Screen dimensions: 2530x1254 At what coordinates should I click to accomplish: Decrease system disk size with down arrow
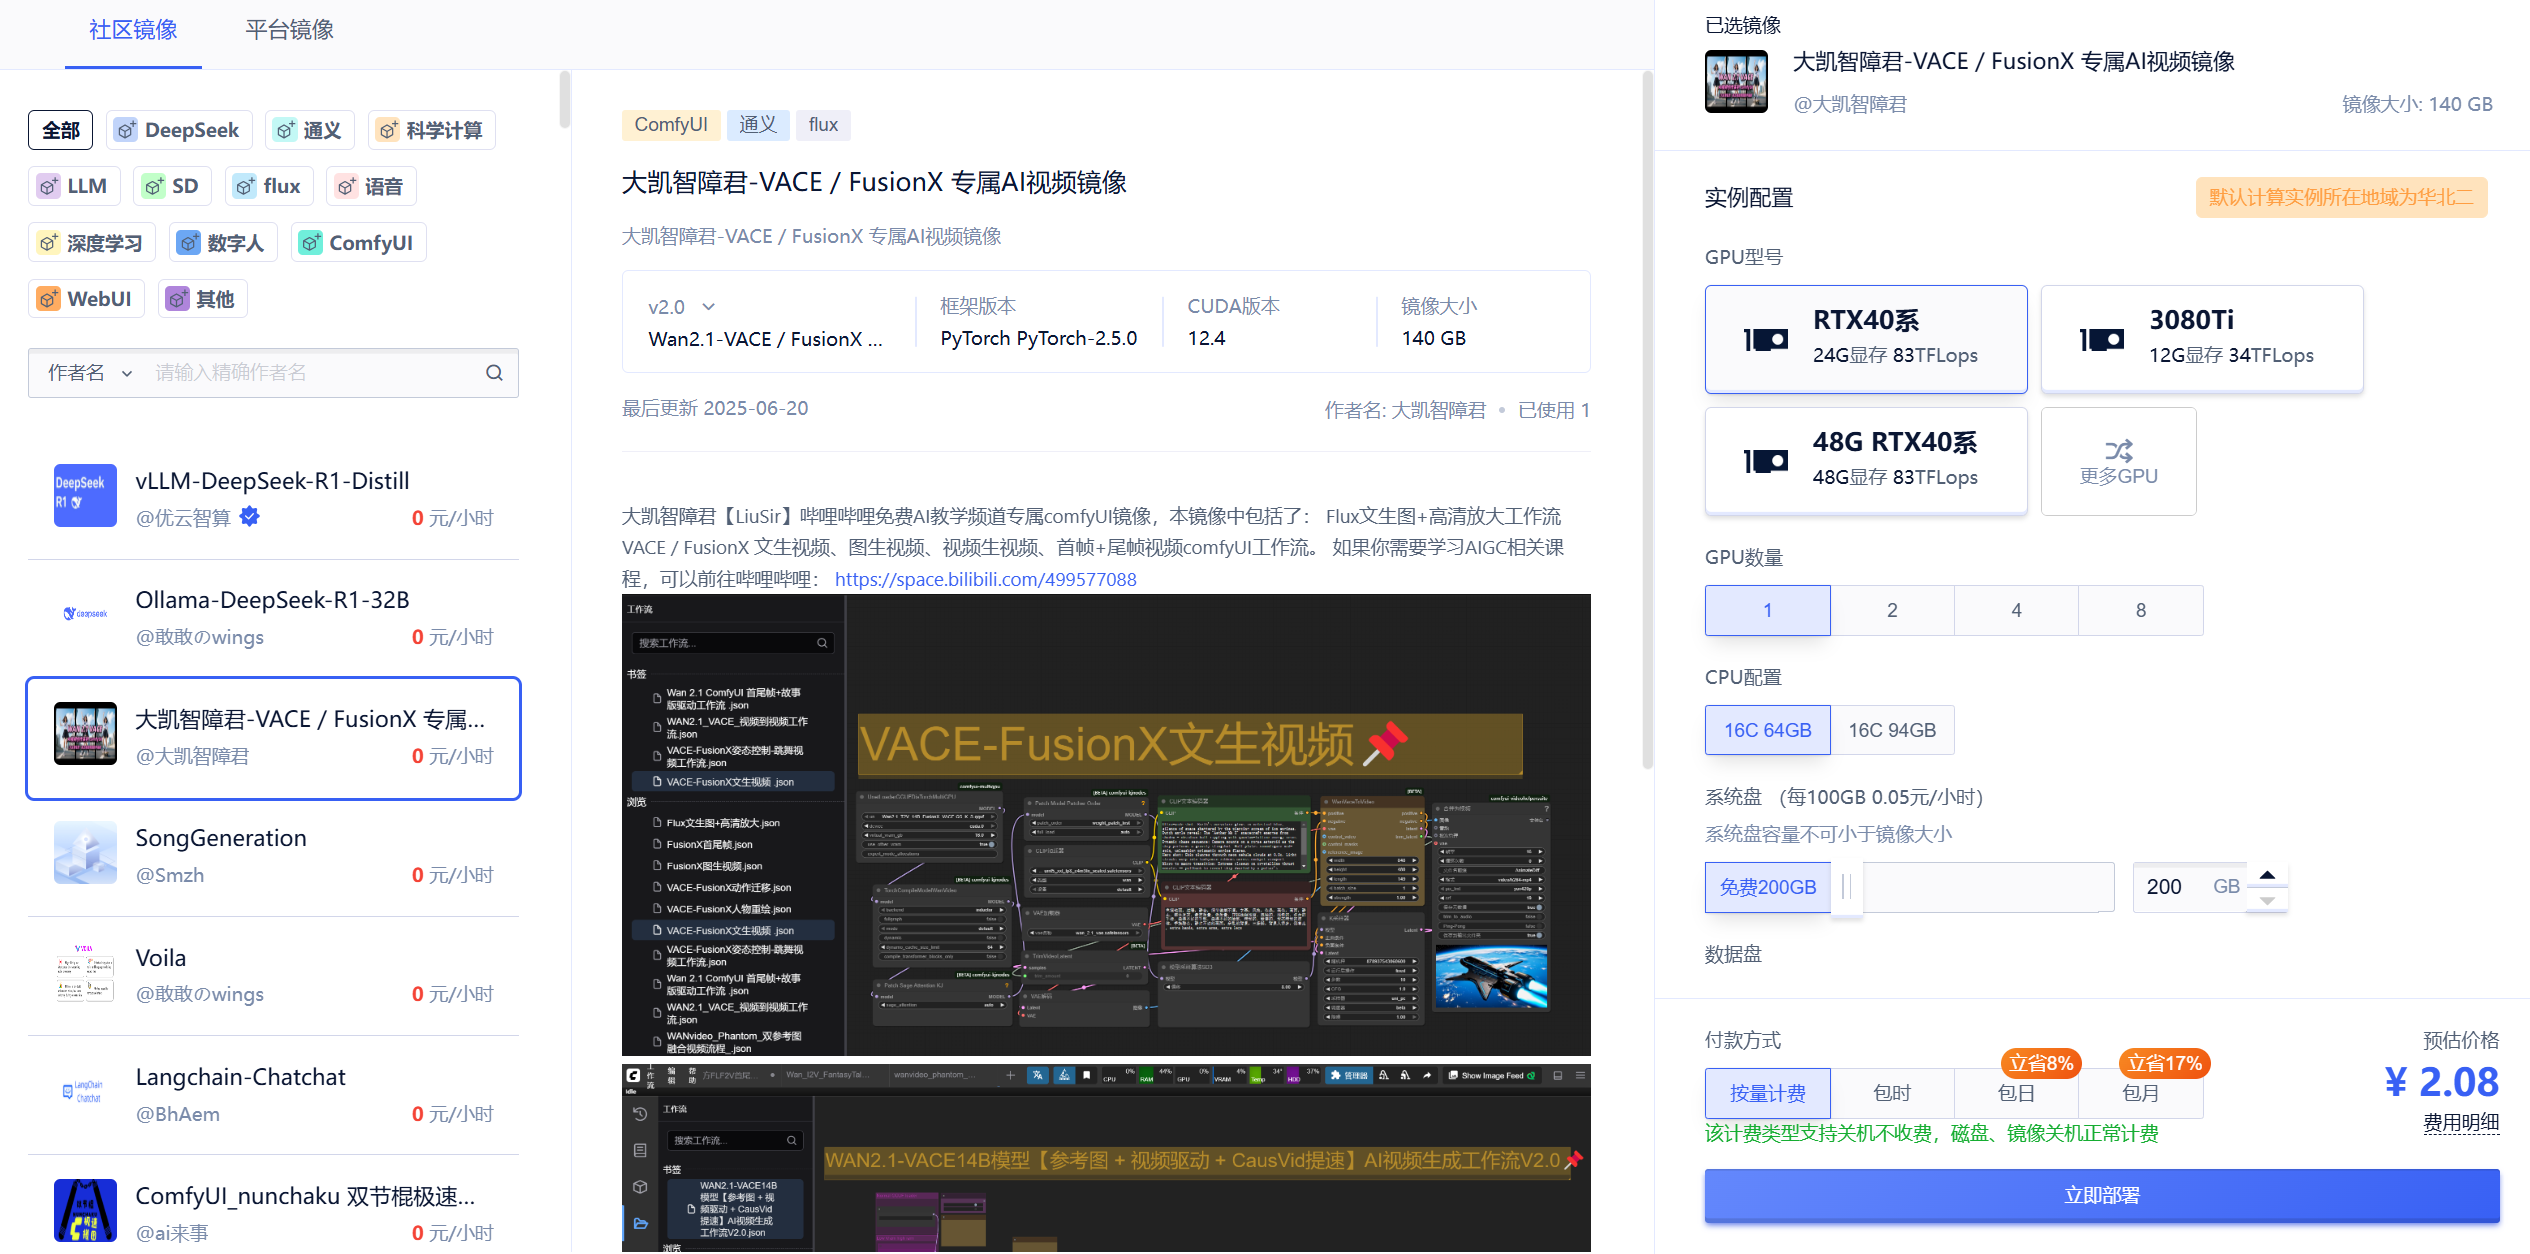(2267, 900)
